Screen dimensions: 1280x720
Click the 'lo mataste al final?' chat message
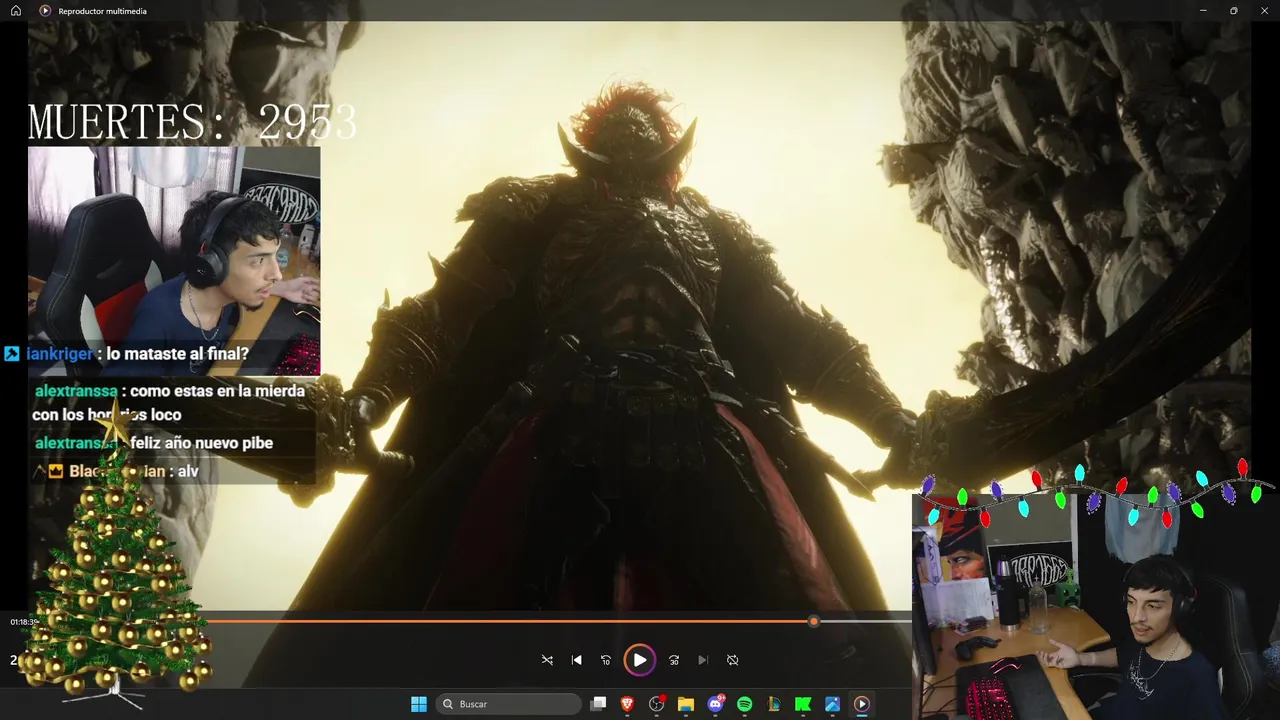click(177, 354)
